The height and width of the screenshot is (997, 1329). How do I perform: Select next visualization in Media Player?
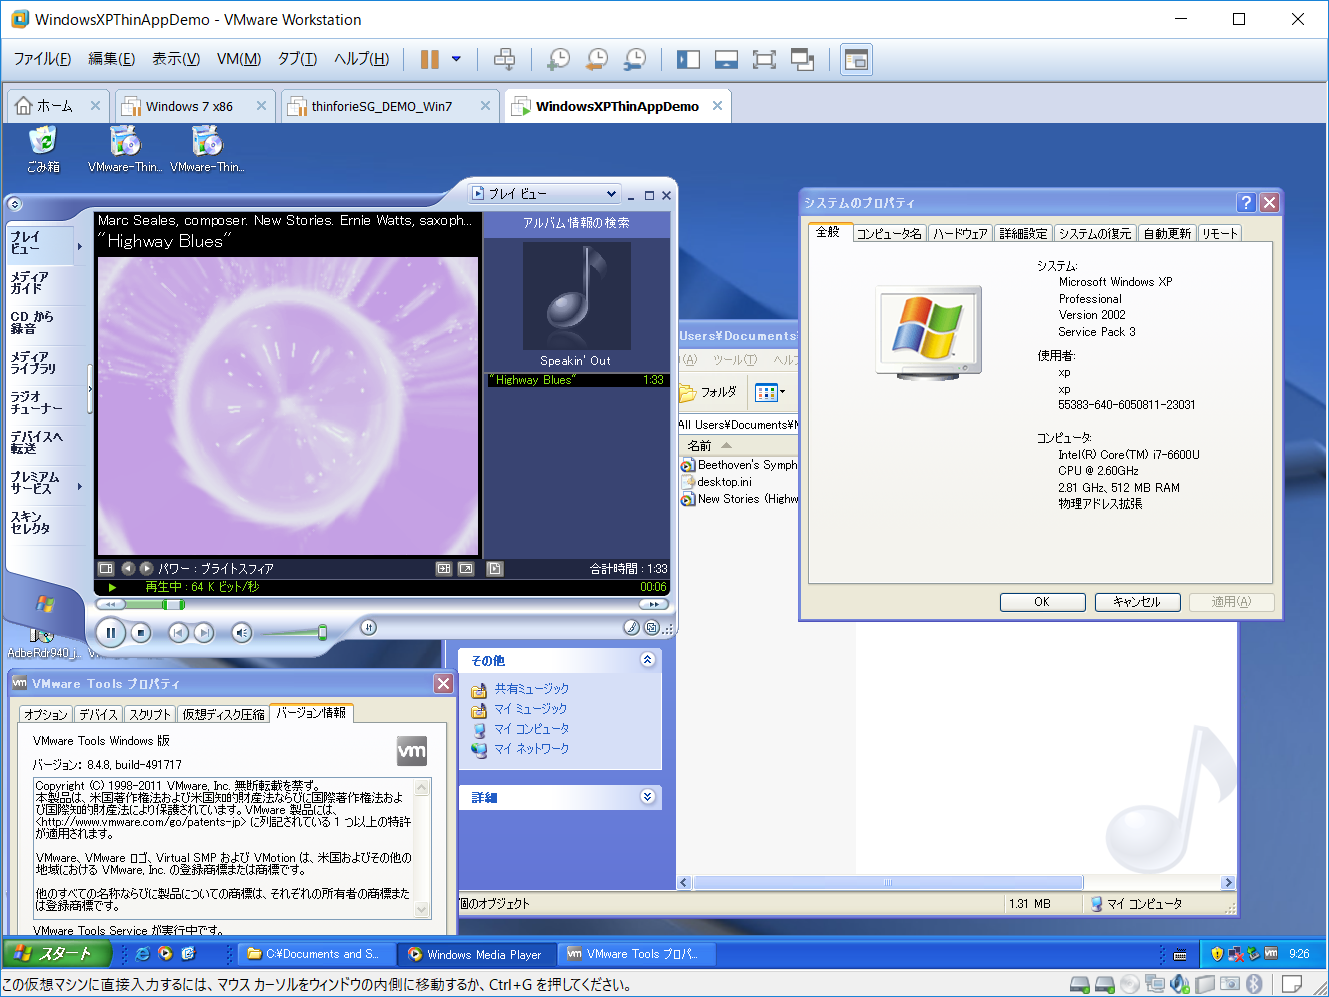tap(146, 568)
